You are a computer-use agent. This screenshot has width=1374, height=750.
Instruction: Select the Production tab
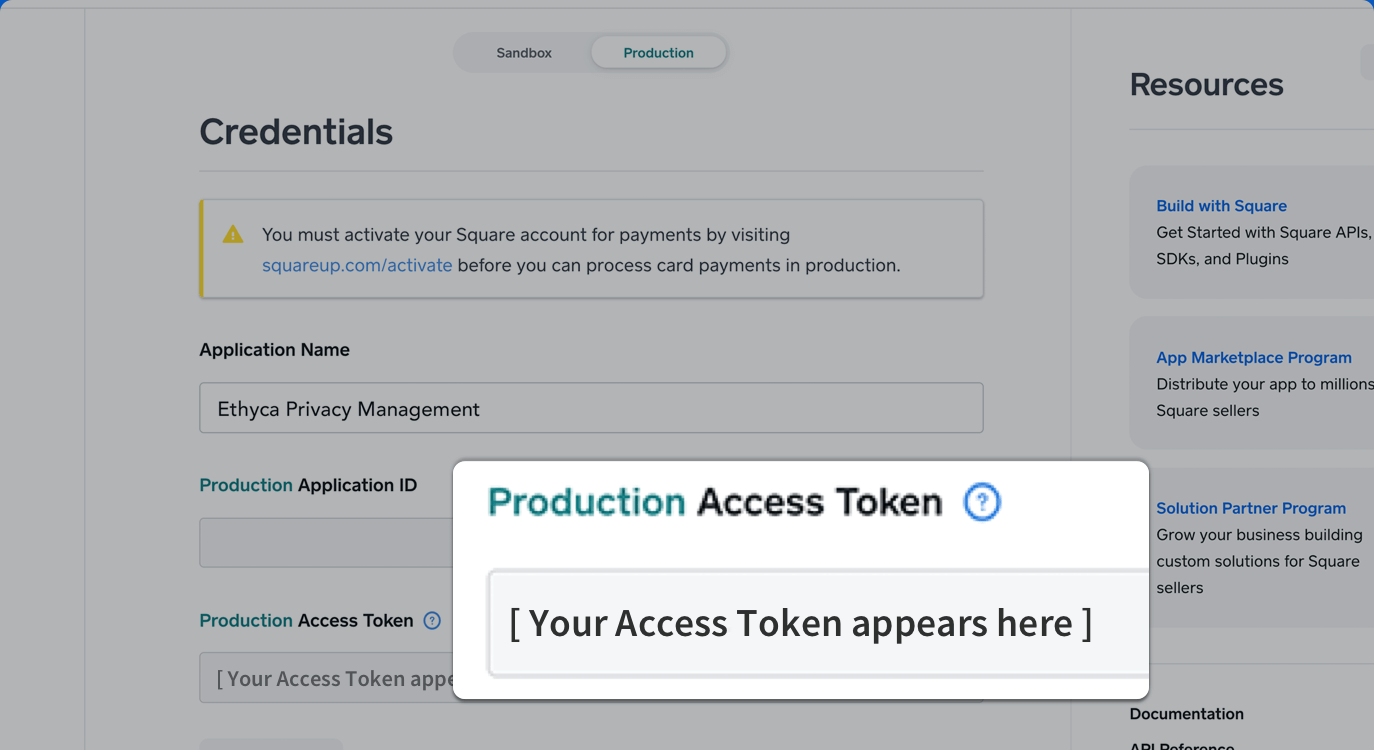(658, 53)
